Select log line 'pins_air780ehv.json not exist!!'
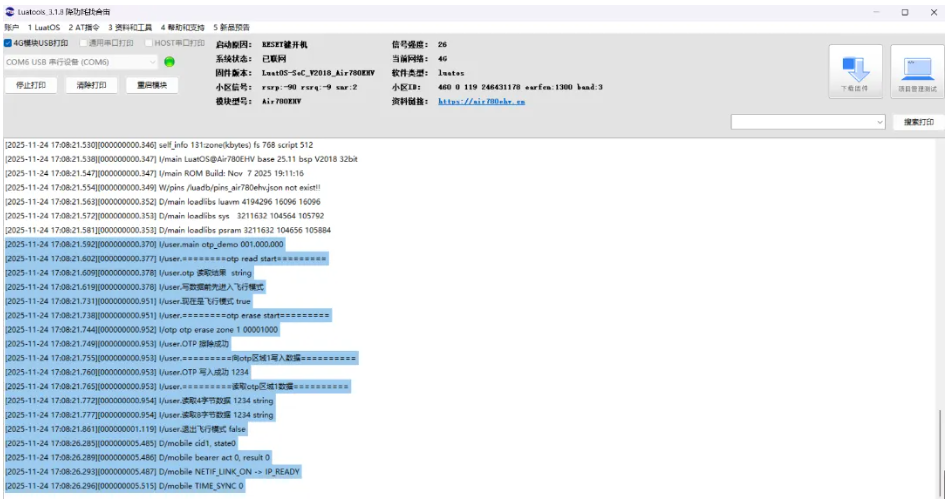 click(x=163, y=187)
